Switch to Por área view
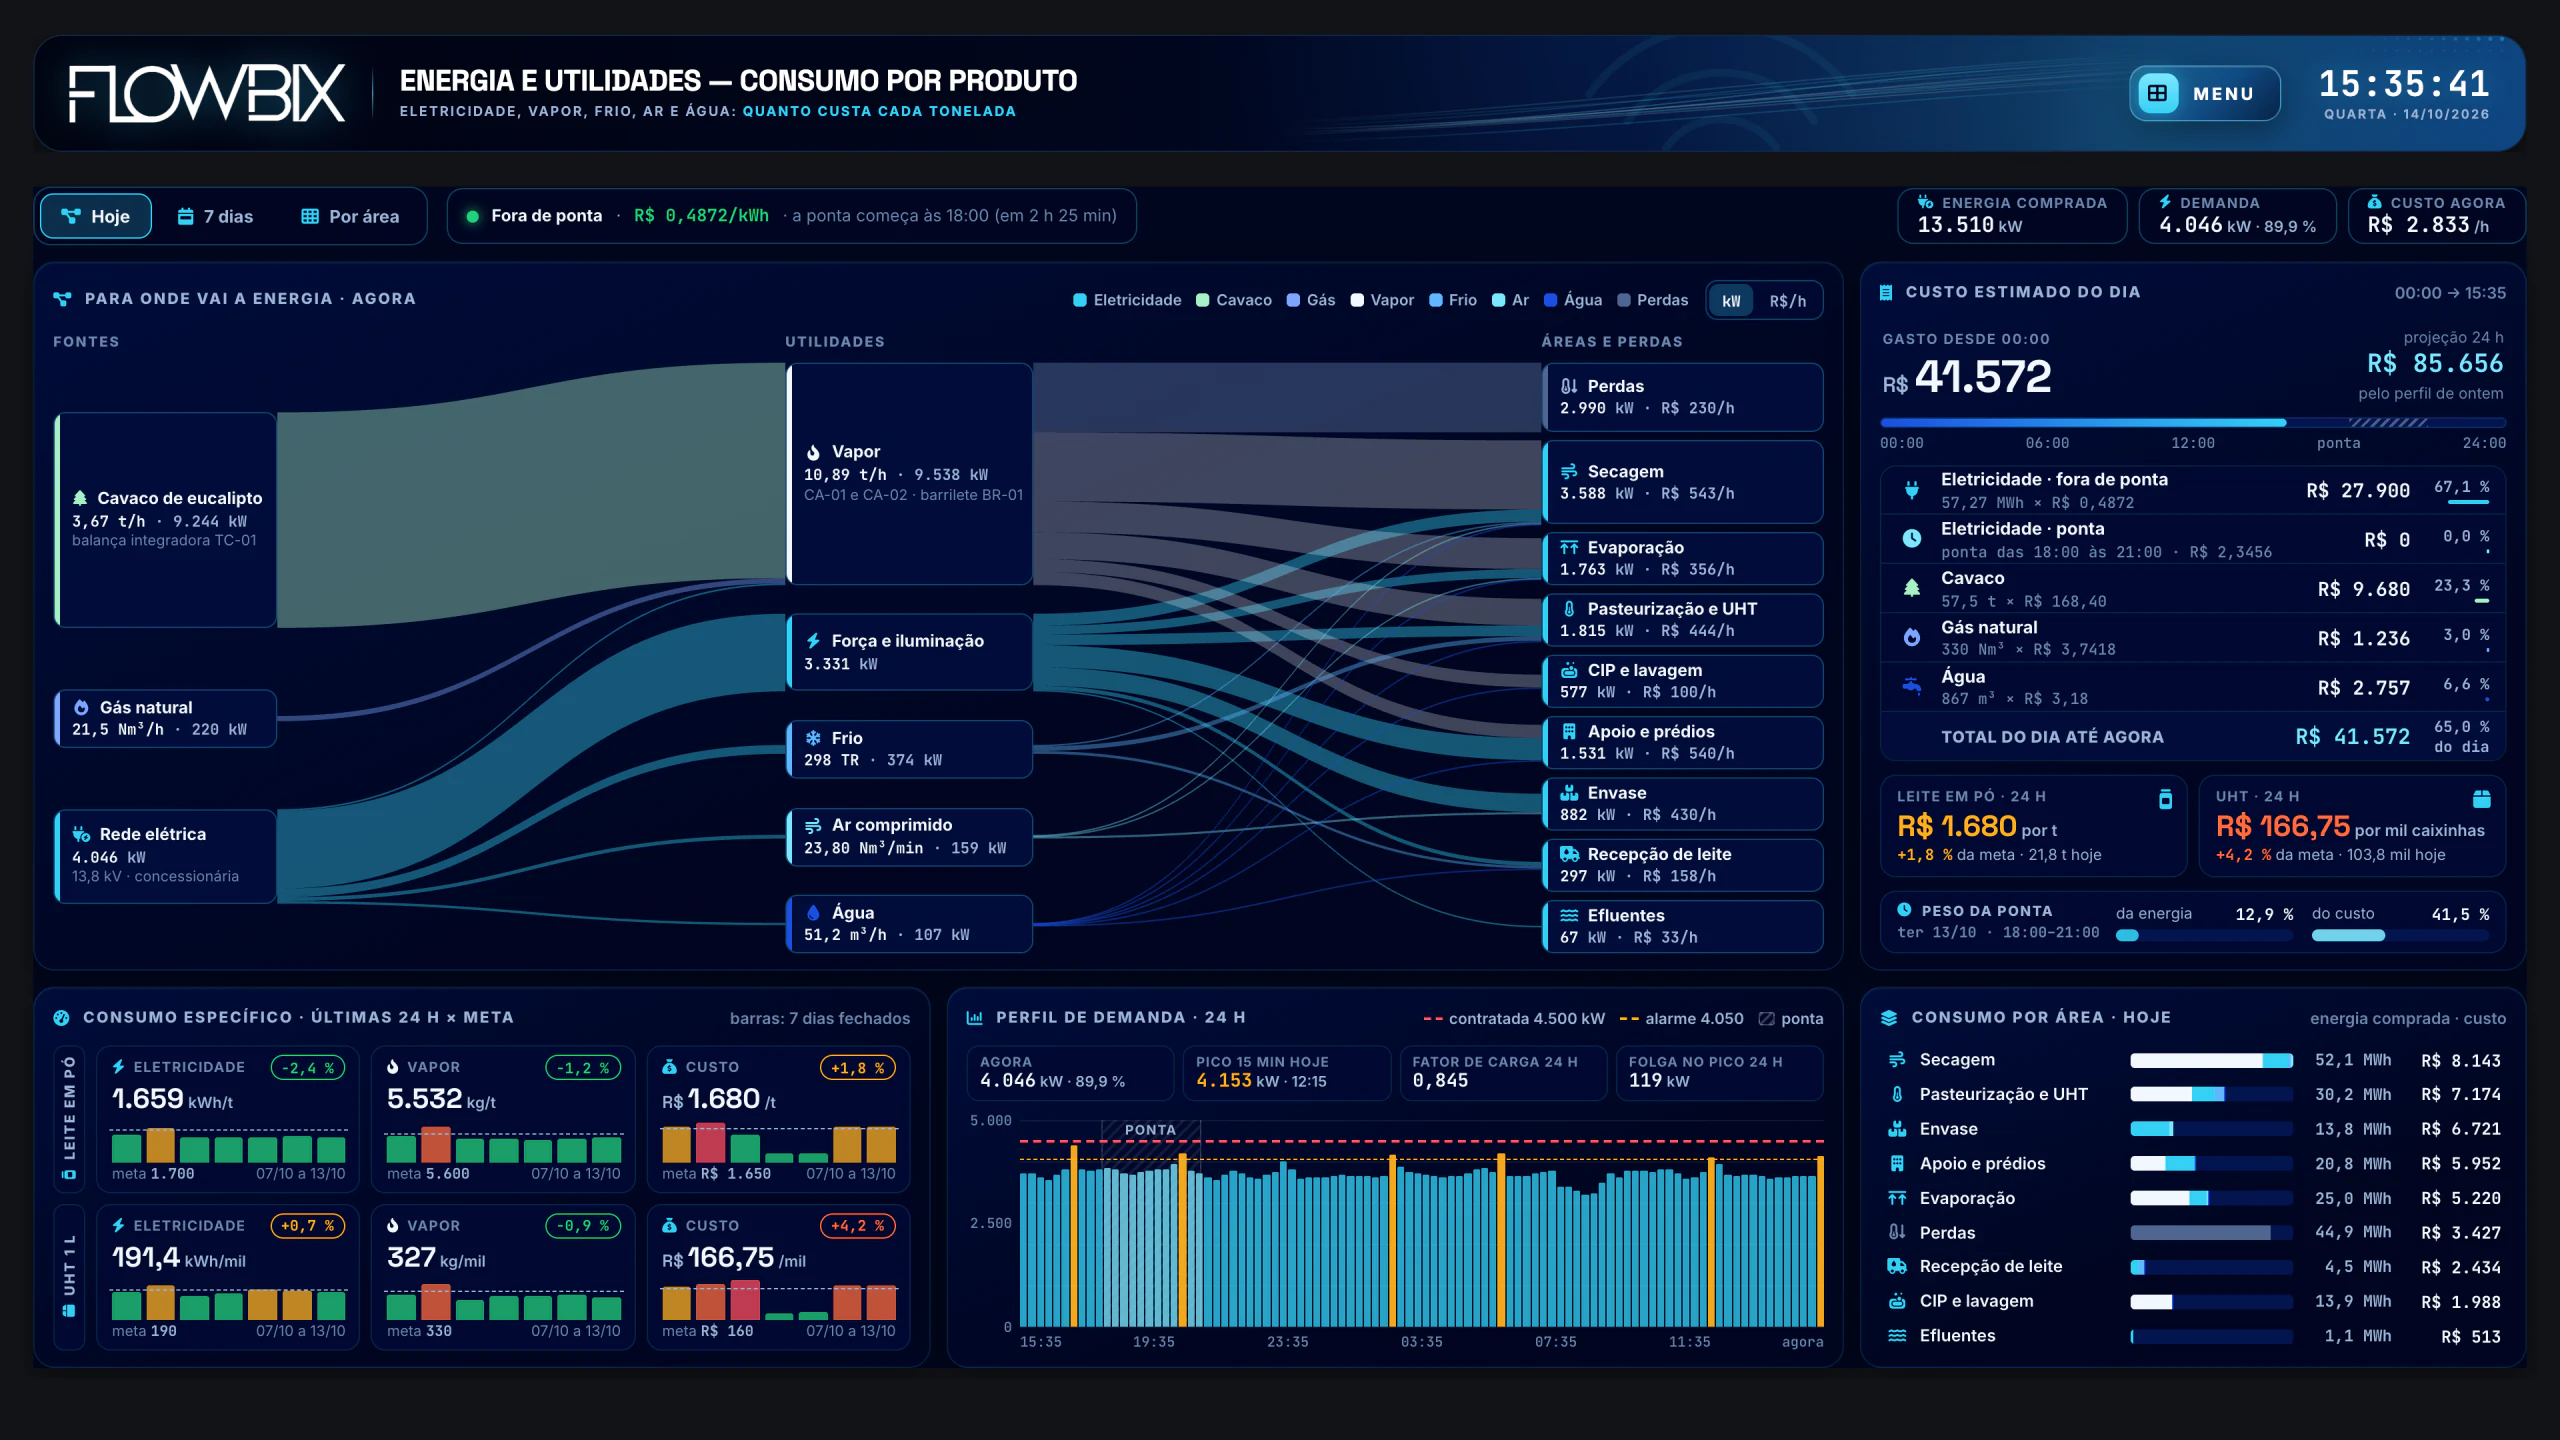The image size is (2560, 1440). (x=351, y=216)
